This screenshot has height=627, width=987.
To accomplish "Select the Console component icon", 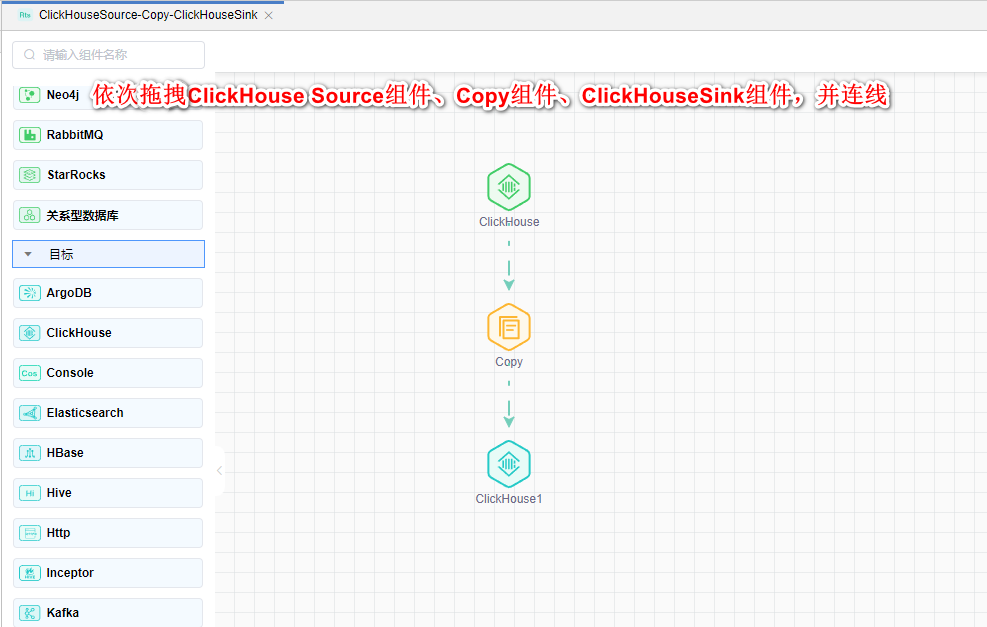I will [x=29, y=372].
